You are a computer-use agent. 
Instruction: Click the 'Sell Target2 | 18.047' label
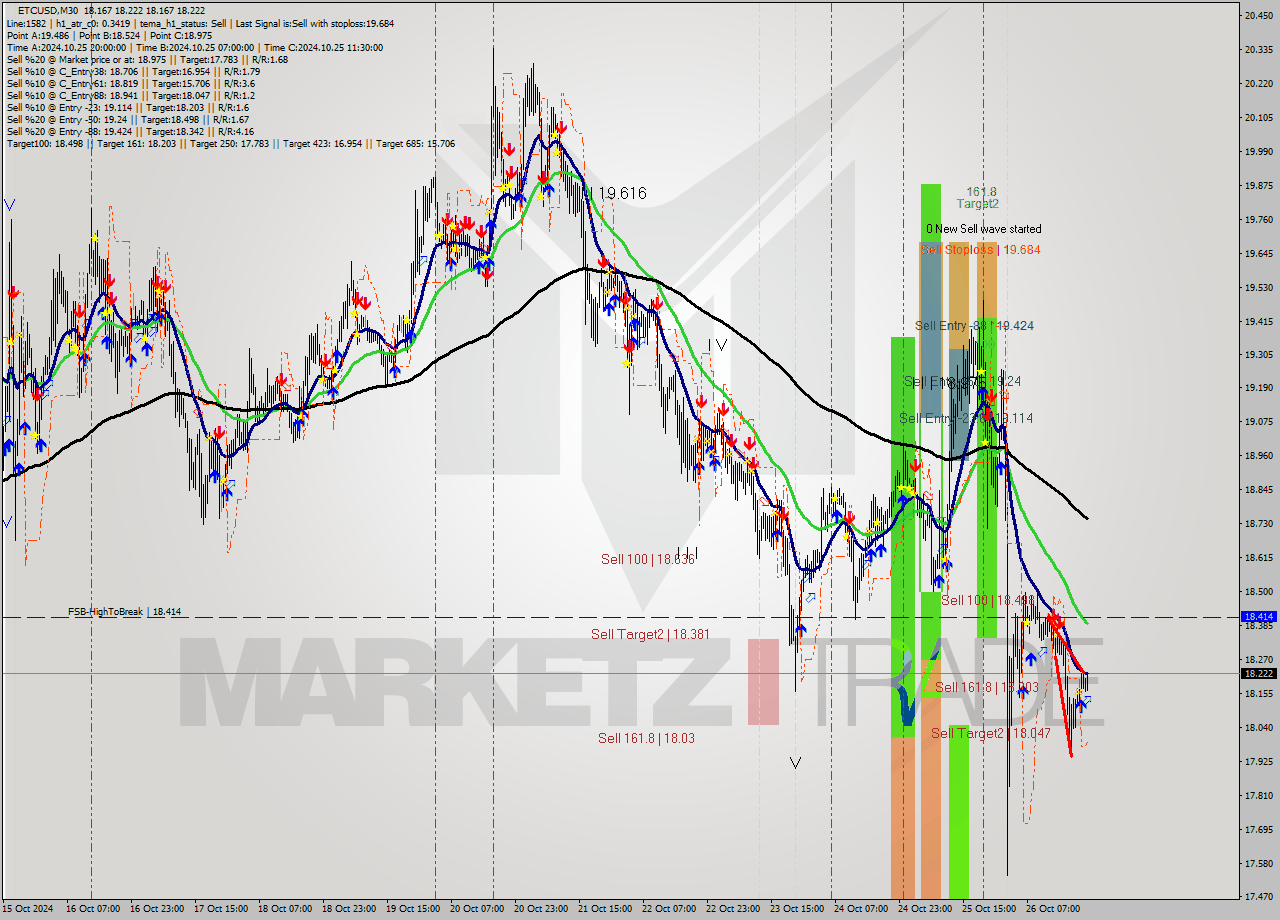[x=991, y=733]
